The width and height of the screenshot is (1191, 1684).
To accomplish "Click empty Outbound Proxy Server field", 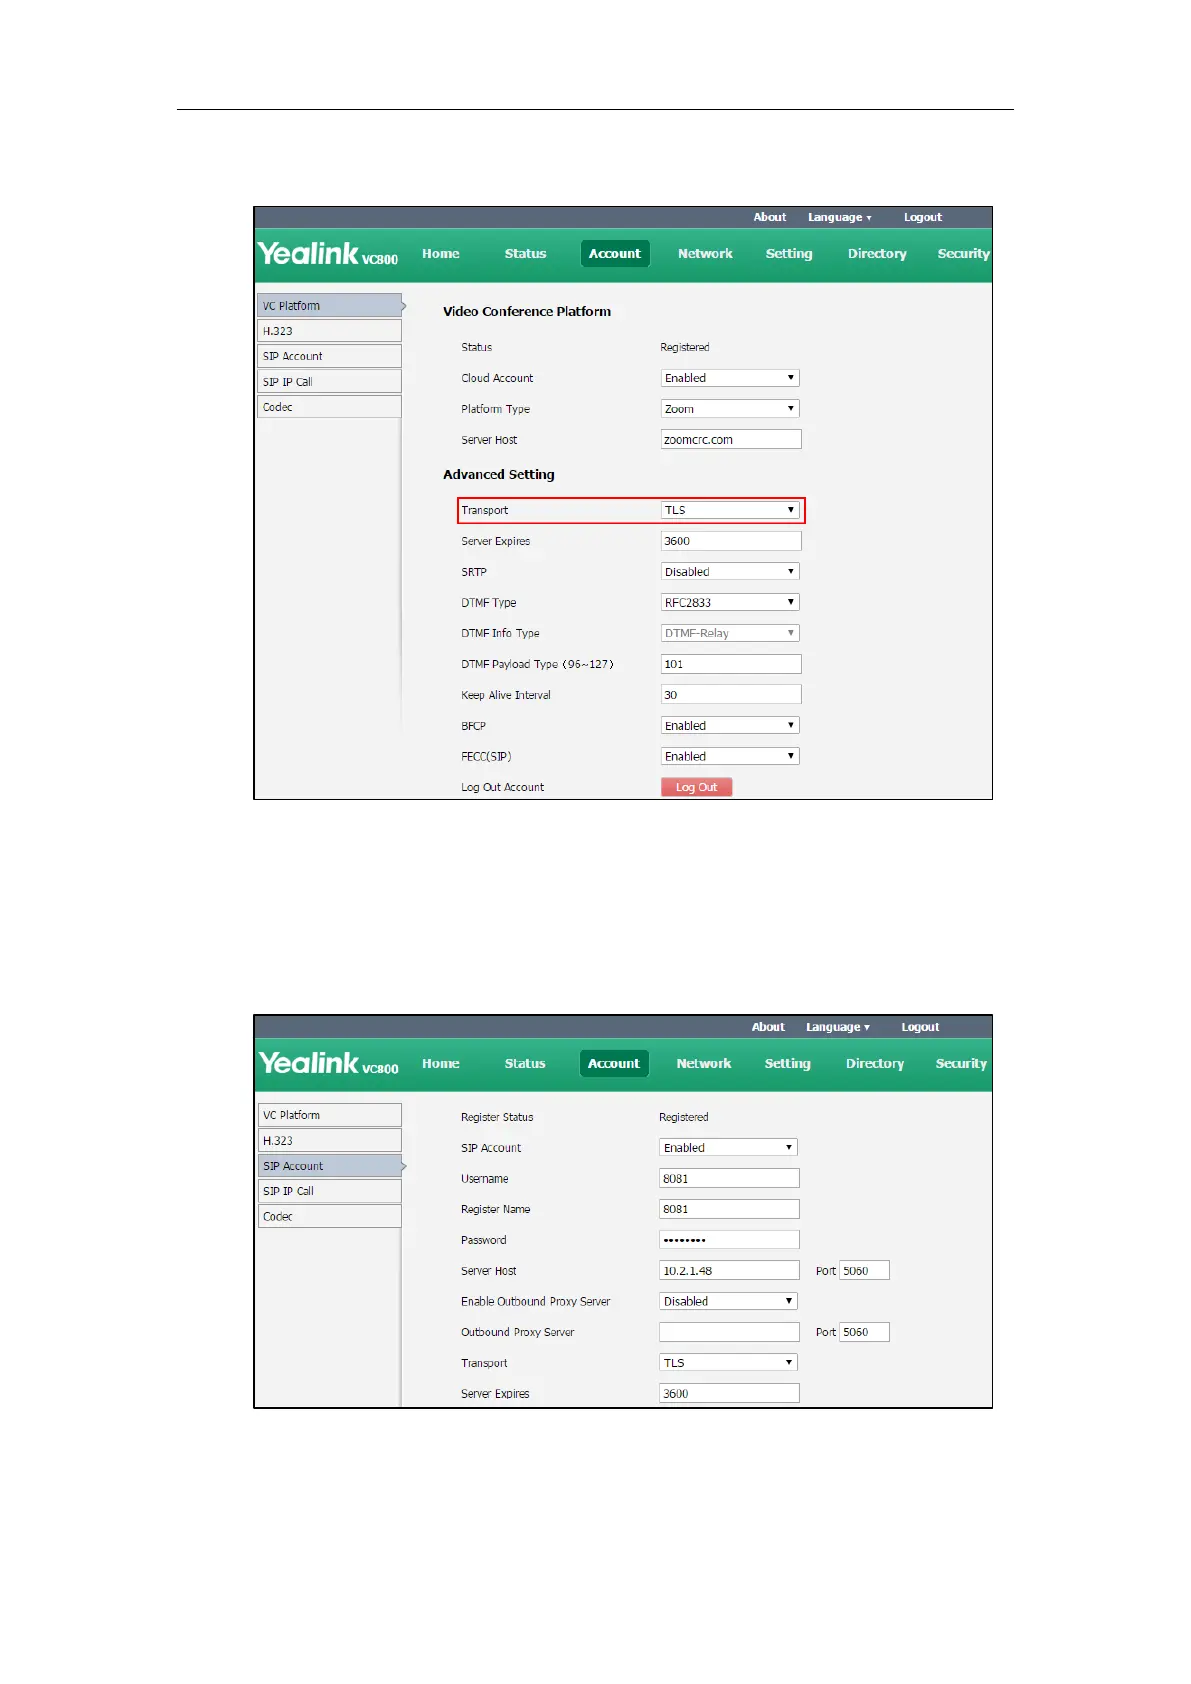I will point(729,1332).
